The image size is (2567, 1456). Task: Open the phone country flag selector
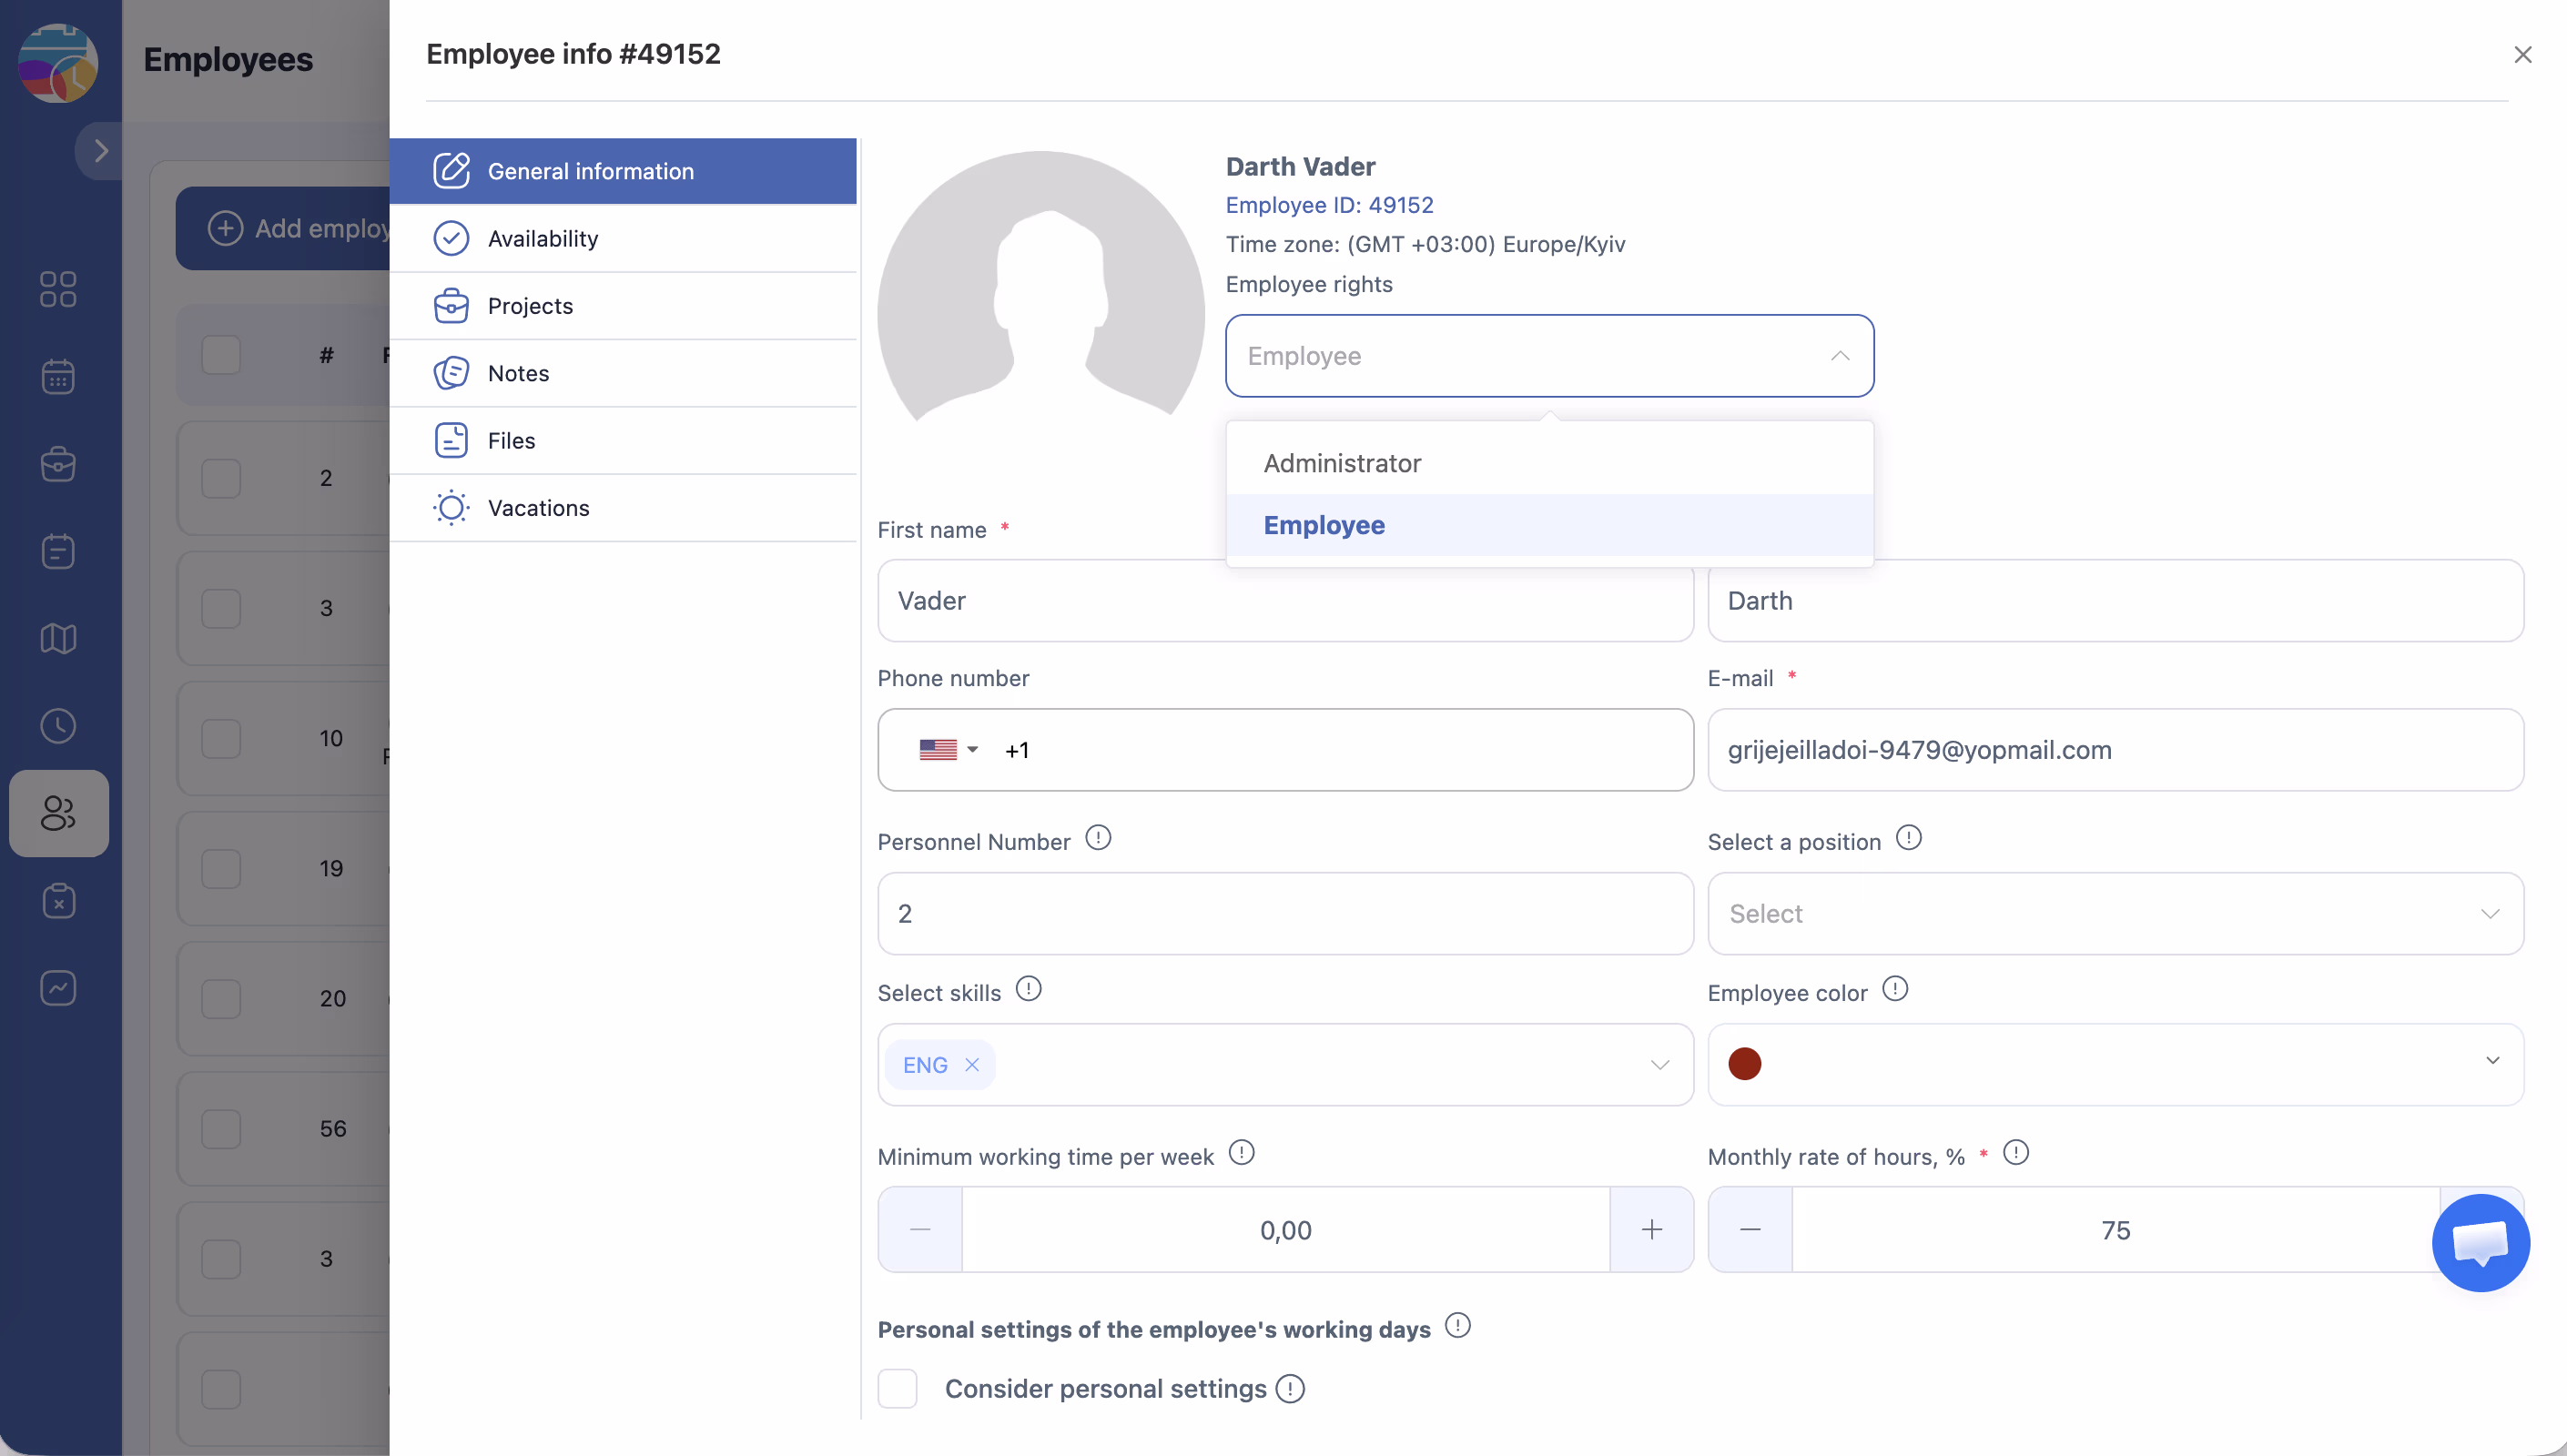click(947, 750)
